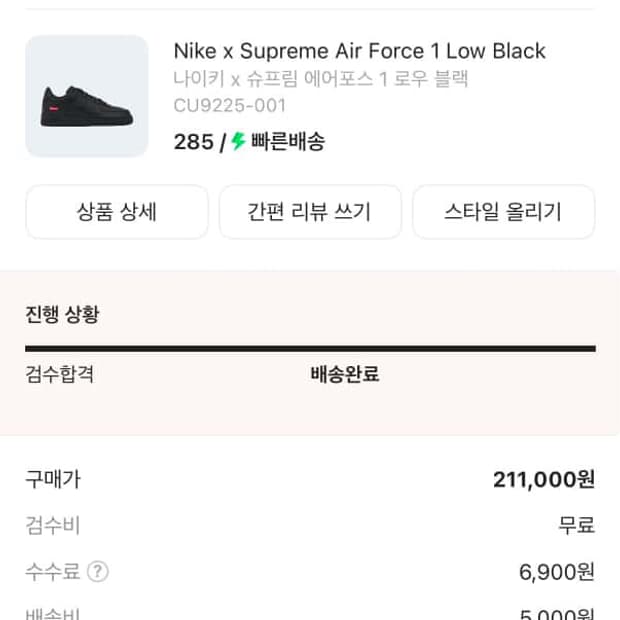Image resolution: width=620 pixels, height=620 pixels.
Task: Click the 진행 상황 section heading
Action: click(62, 315)
